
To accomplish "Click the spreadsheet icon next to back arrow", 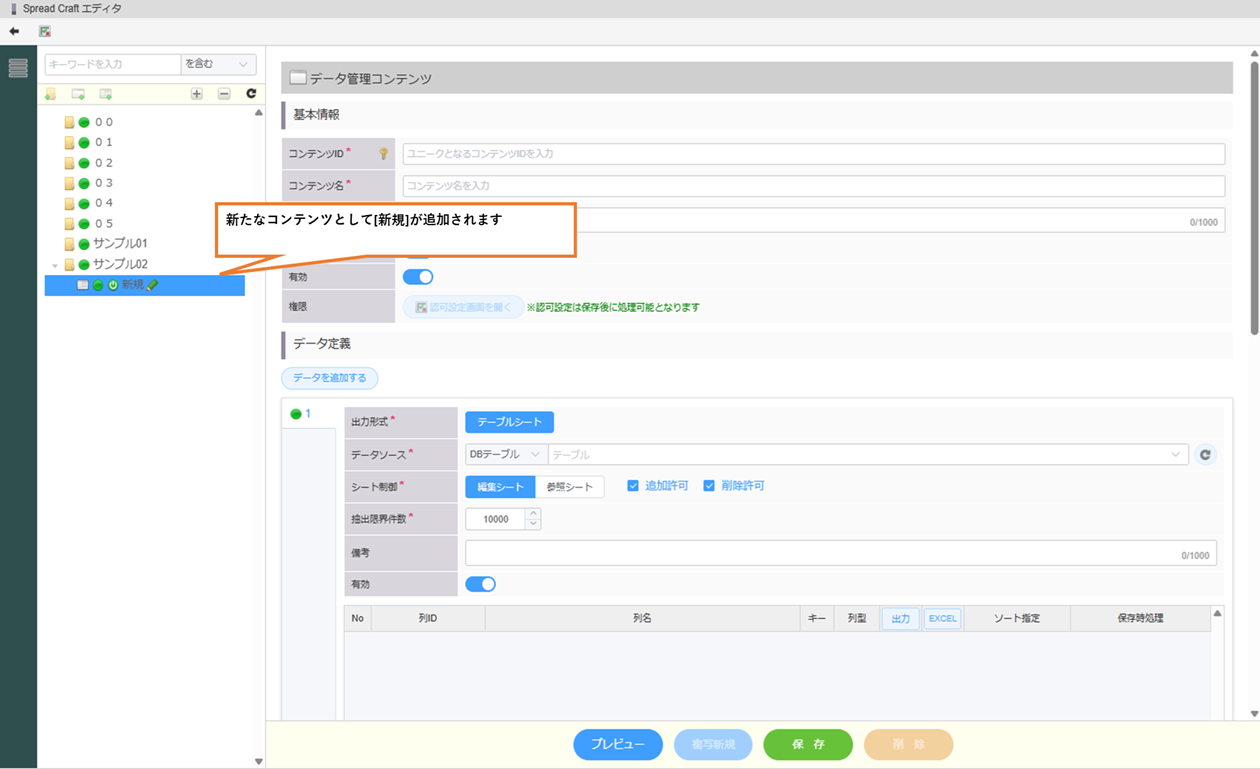I will click(45, 31).
